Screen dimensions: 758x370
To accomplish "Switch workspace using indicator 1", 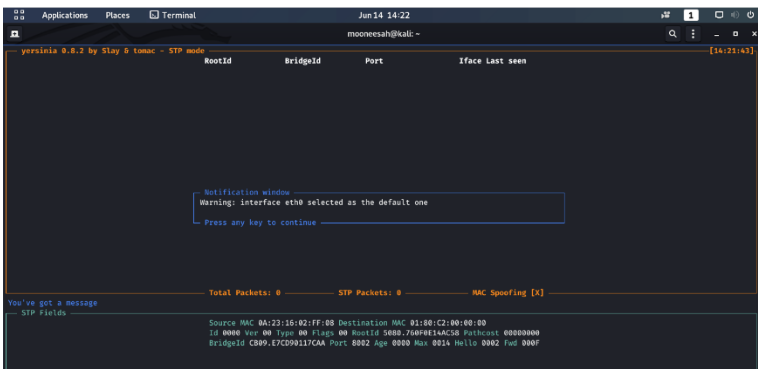I will click(x=691, y=15).
